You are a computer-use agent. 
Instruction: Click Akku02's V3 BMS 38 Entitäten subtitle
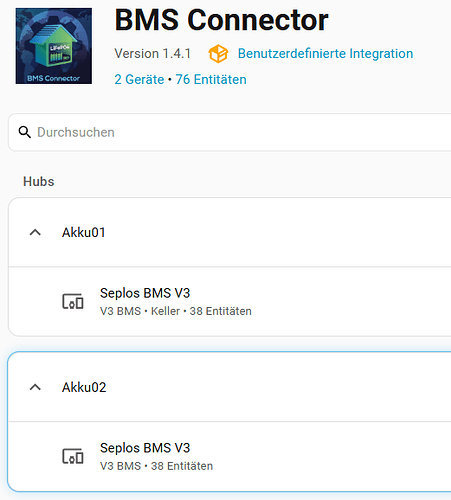(156, 466)
